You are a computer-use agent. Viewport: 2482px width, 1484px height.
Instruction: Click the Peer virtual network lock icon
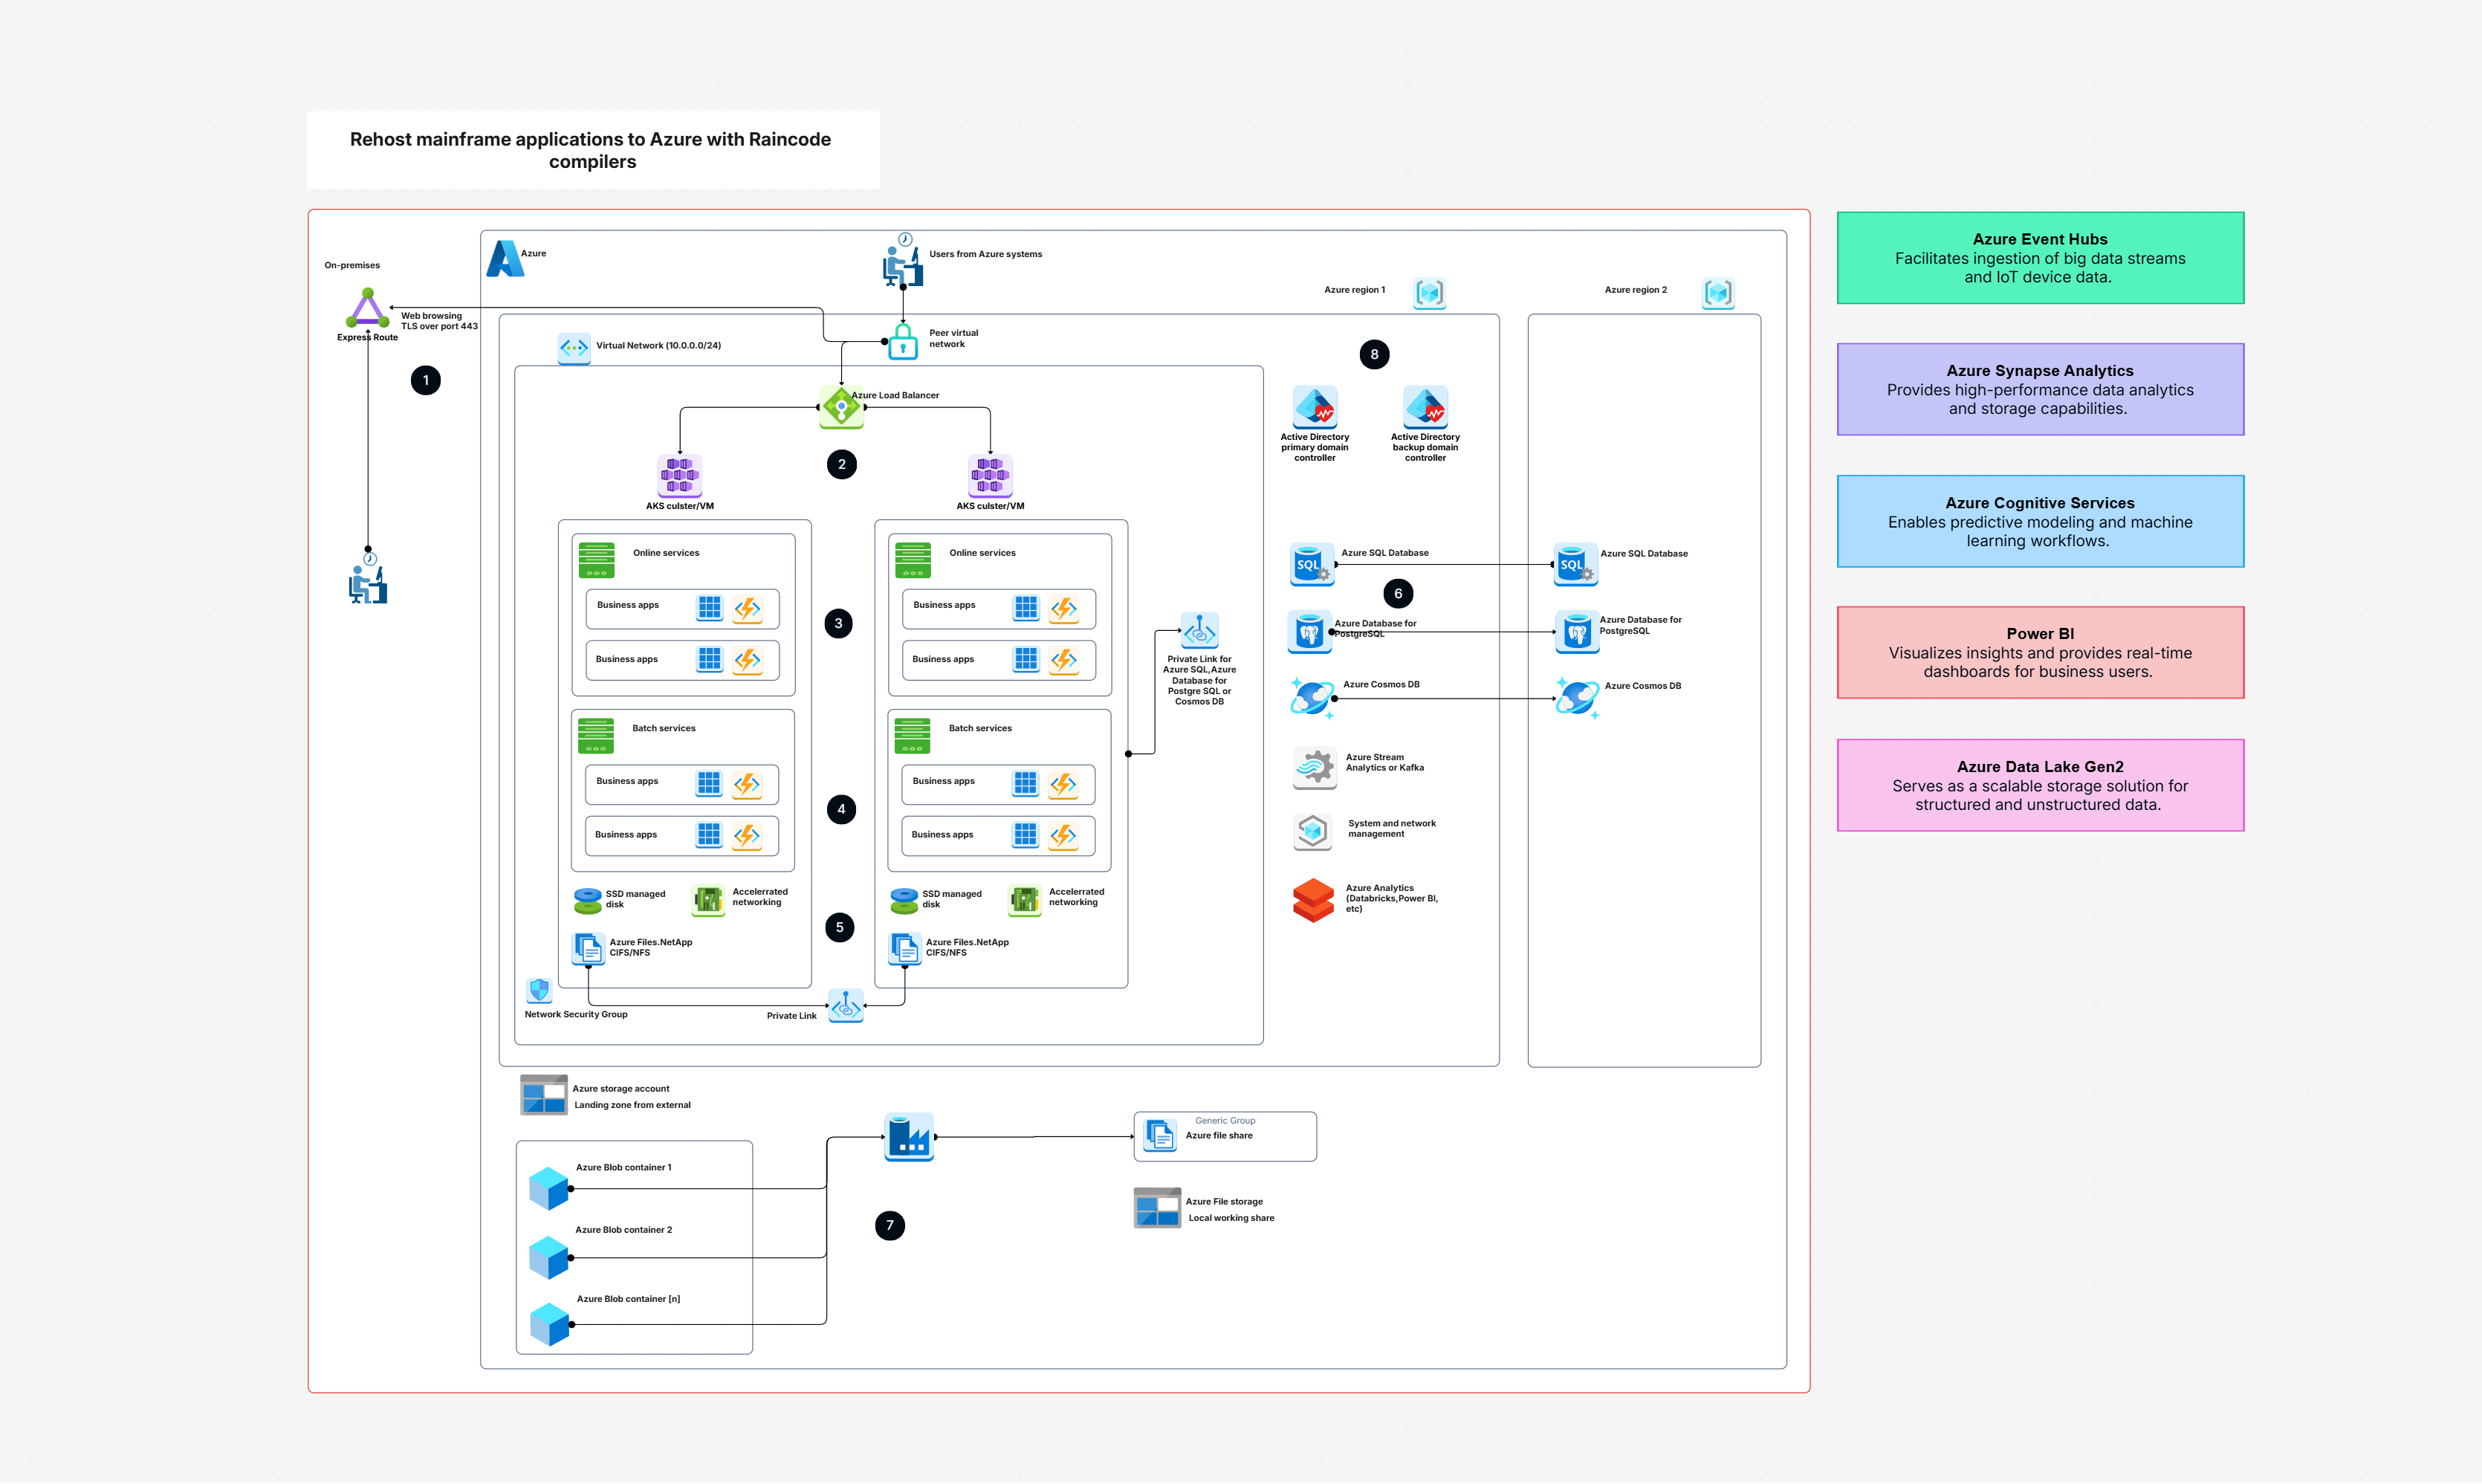903,340
